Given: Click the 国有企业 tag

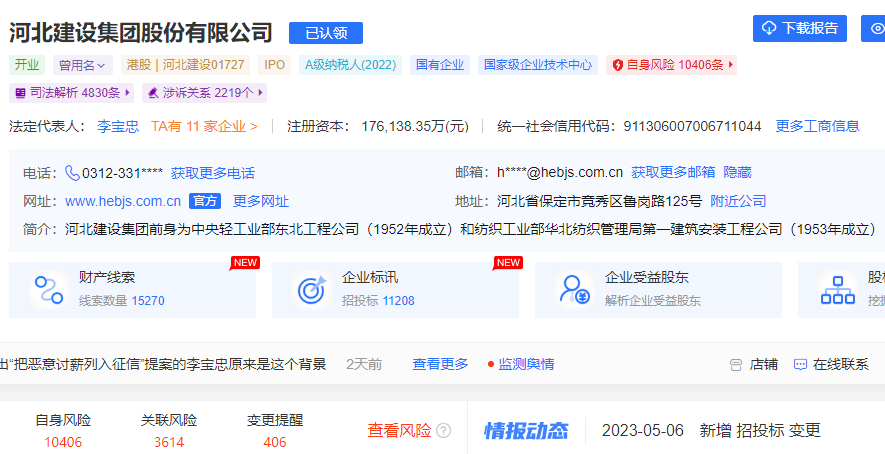Looking at the screenshot, I should pos(440,65).
